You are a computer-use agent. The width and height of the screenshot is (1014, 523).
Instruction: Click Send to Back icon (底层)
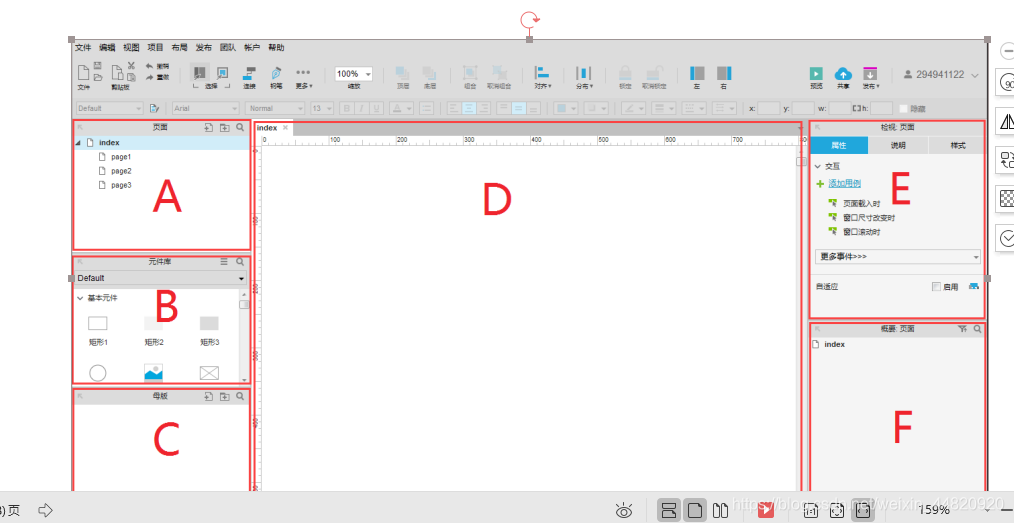tap(429, 73)
